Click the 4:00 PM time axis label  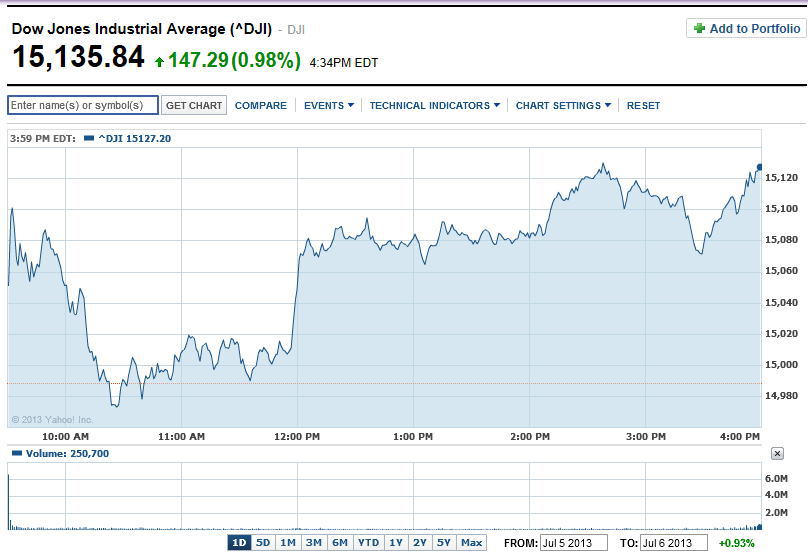pyautogui.click(x=739, y=437)
